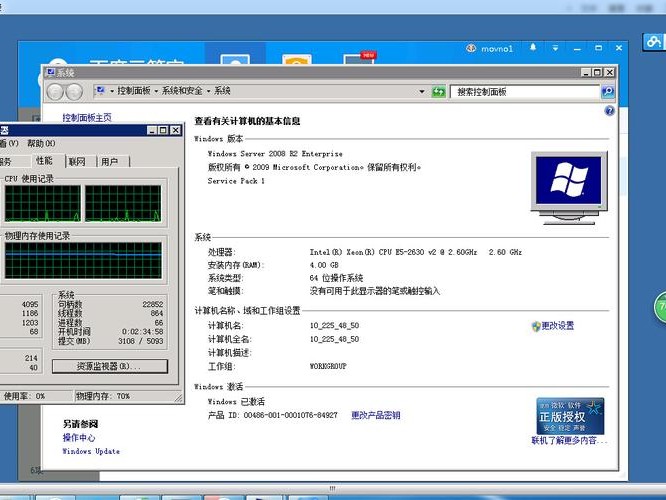The image size is (666, 500).
Task: Click the 提交 value 3108 / 5093
Action: point(141,341)
